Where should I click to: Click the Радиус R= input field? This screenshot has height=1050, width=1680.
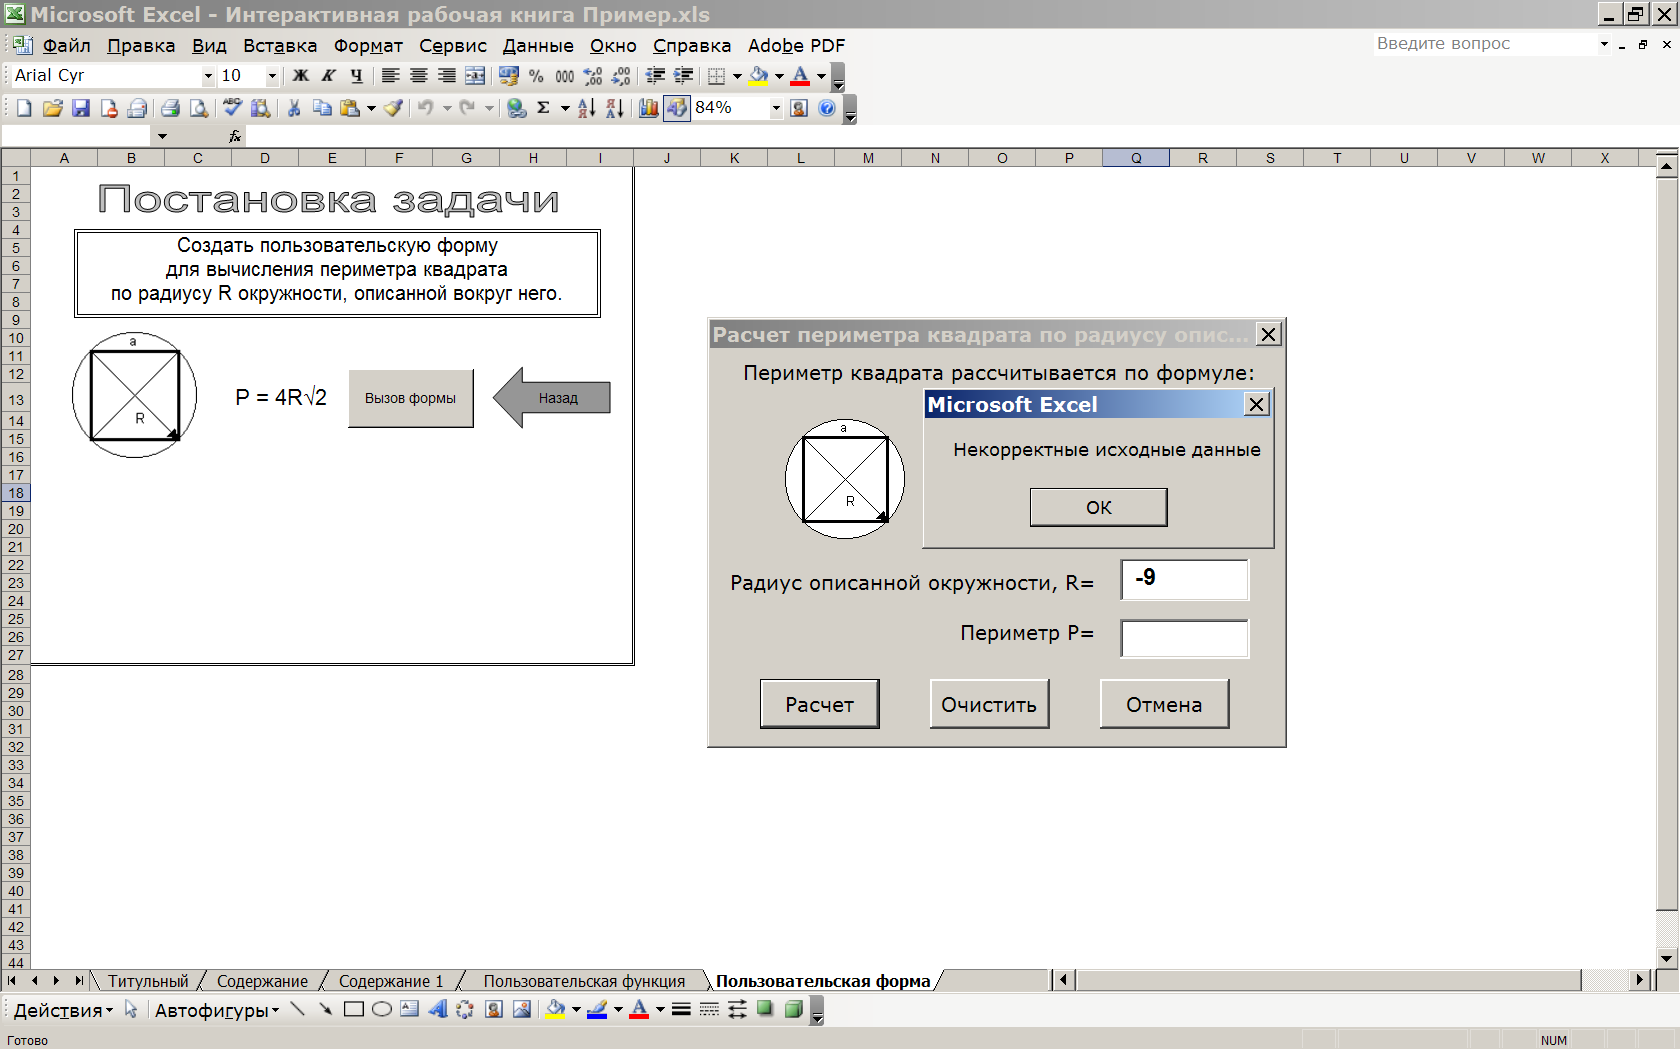[1184, 579]
